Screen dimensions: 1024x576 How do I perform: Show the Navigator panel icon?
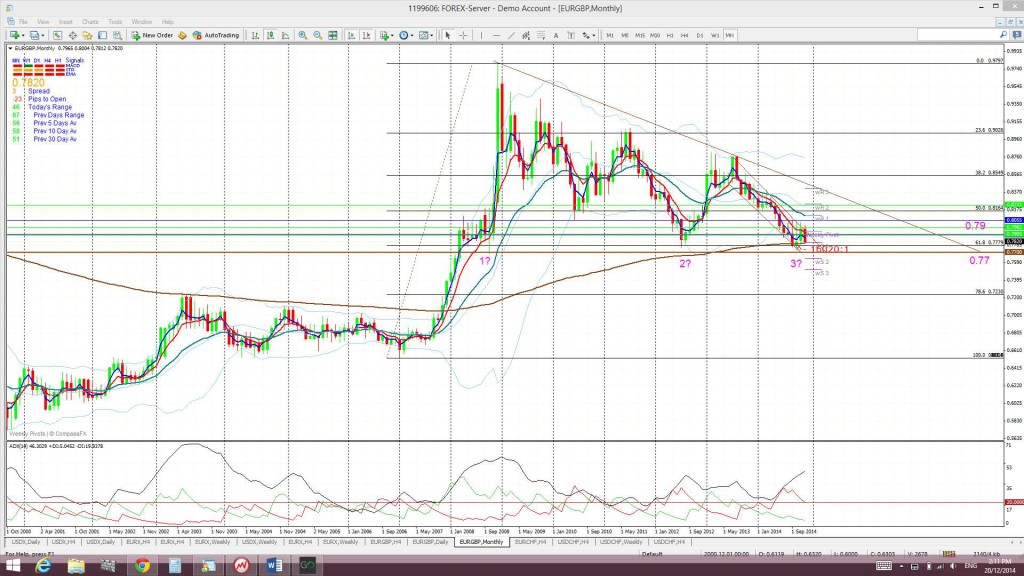[x=87, y=35]
